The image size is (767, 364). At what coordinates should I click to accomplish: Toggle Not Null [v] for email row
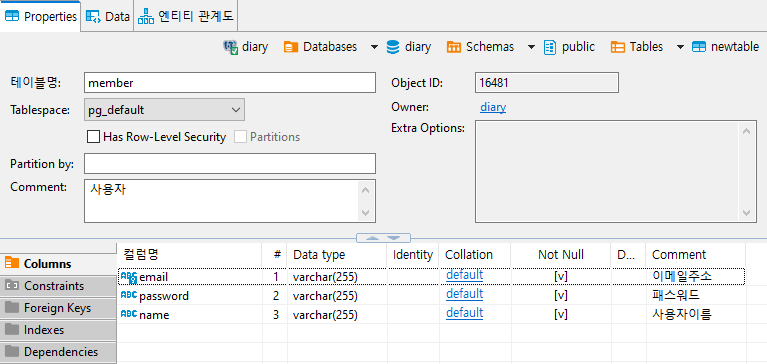click(x=561, y=277)
